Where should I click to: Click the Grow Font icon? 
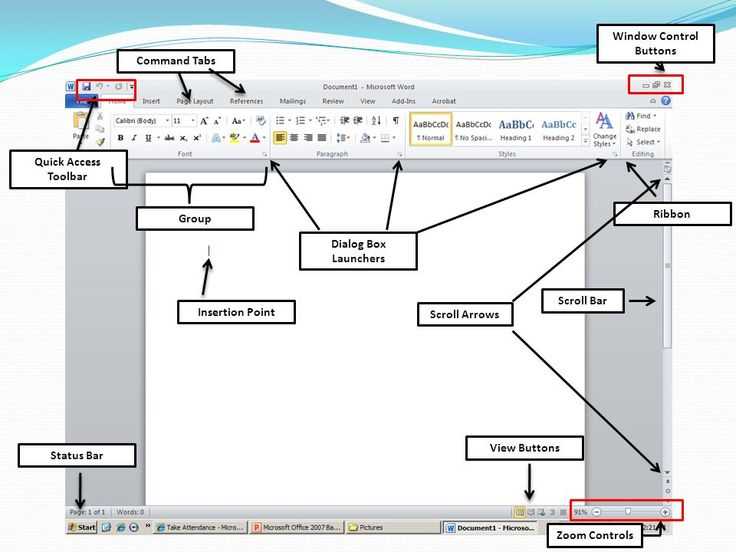[204, 121]
